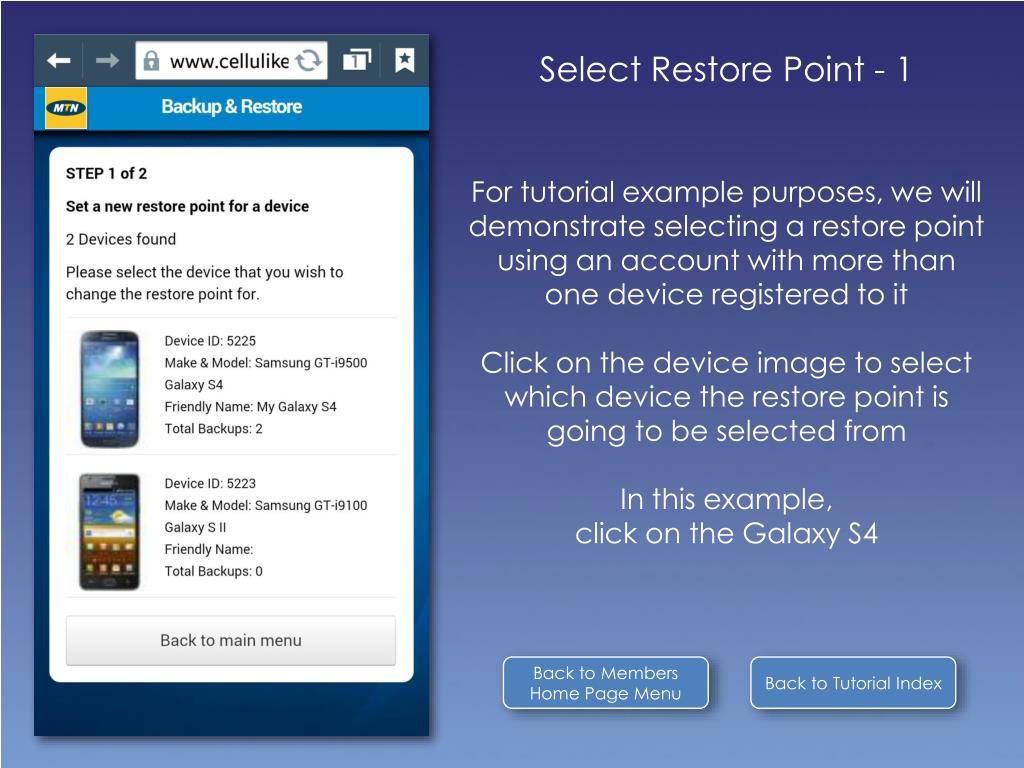
Task: Reload the page with refresh icon
Action: coord(308,61)
